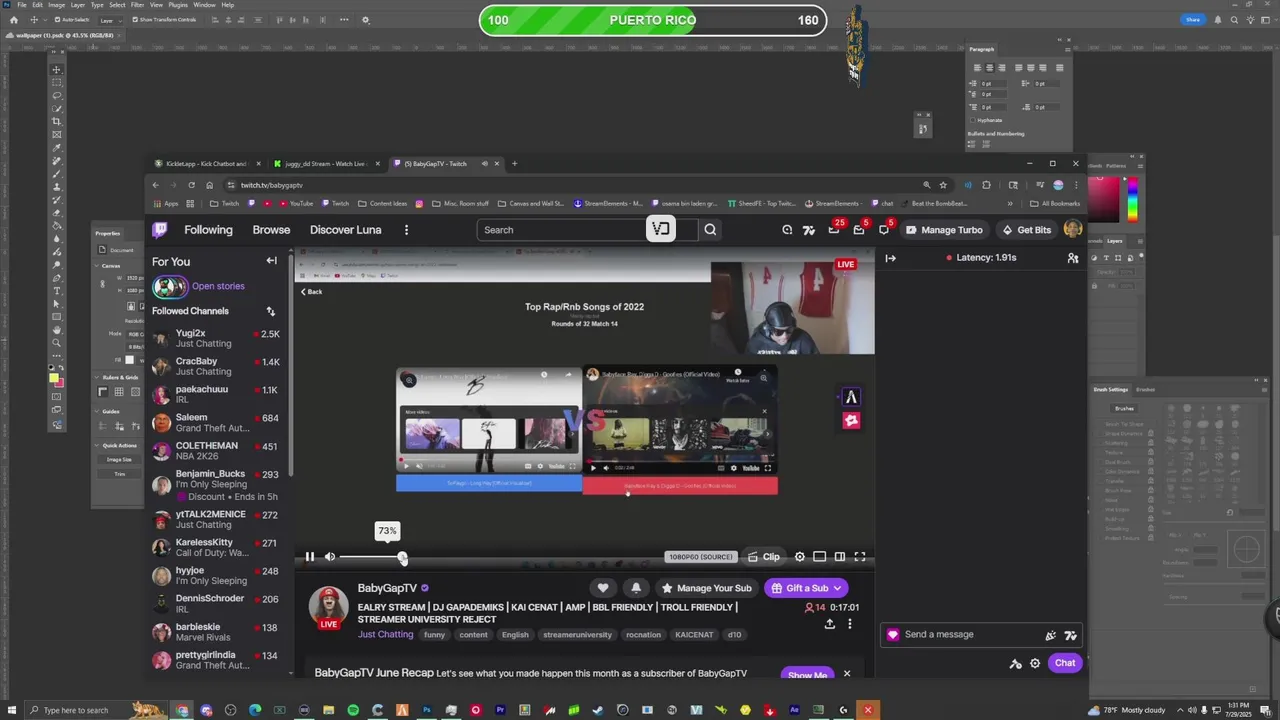Open player settings gear icon
This screenshot has height=720, width=1280.
[799, 557]
